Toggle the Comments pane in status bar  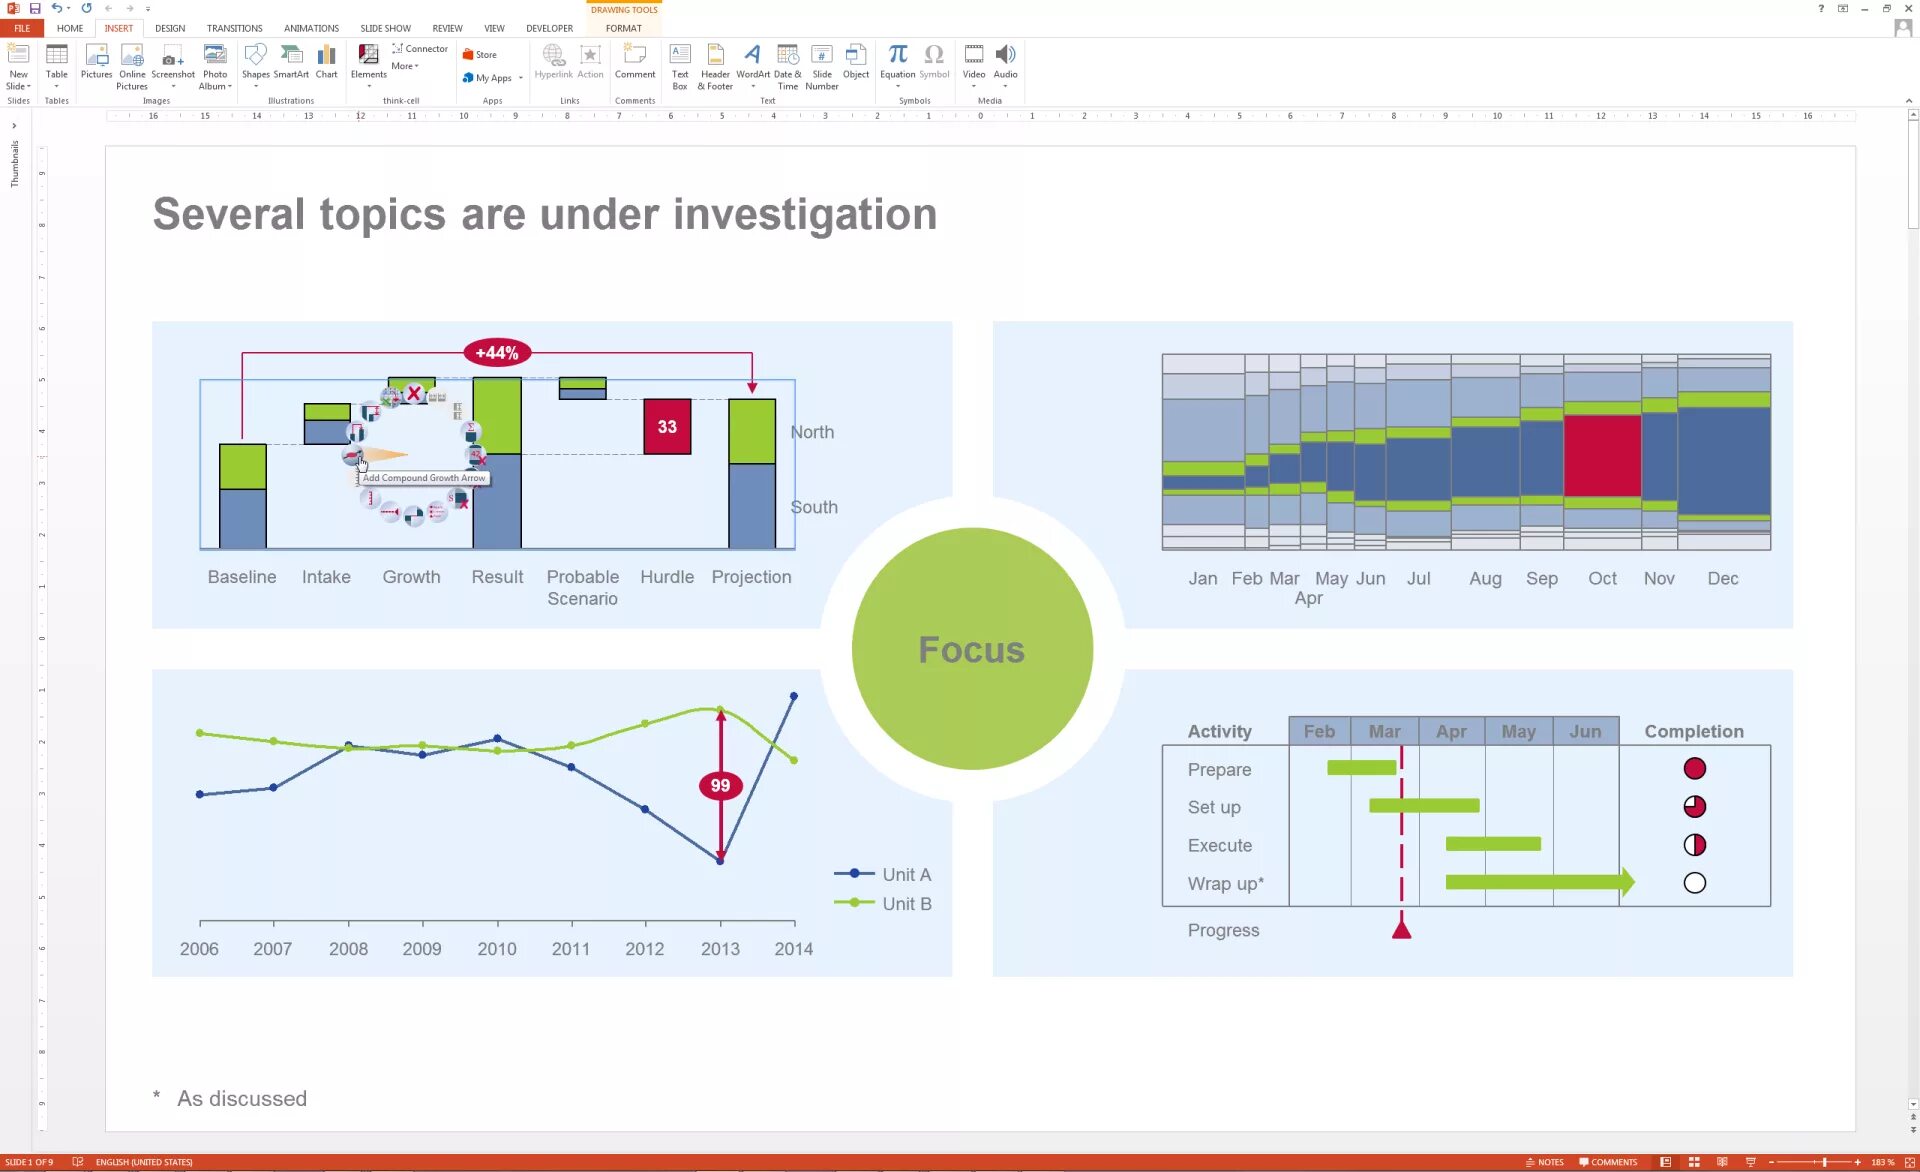click(x=1608, y=1162)
